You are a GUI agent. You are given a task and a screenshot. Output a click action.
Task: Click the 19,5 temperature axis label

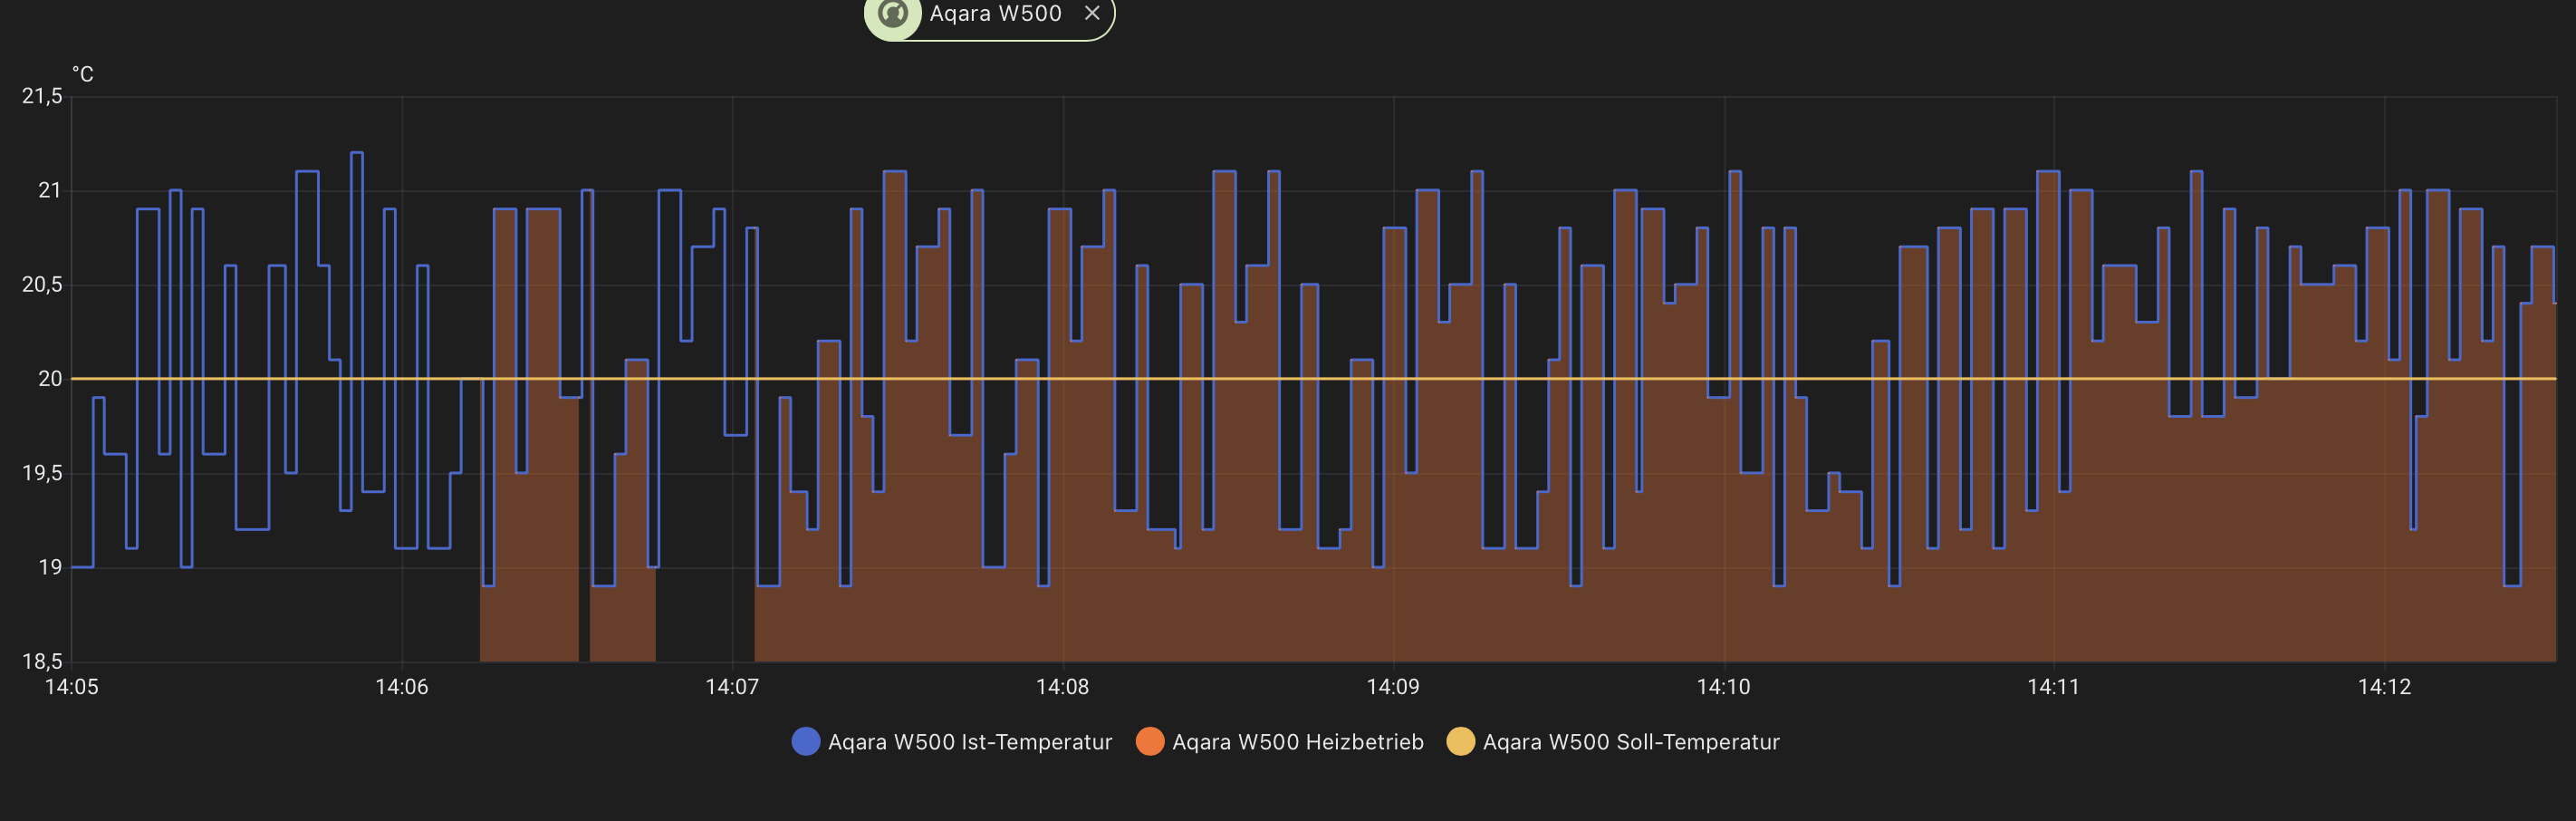(42, 473)
